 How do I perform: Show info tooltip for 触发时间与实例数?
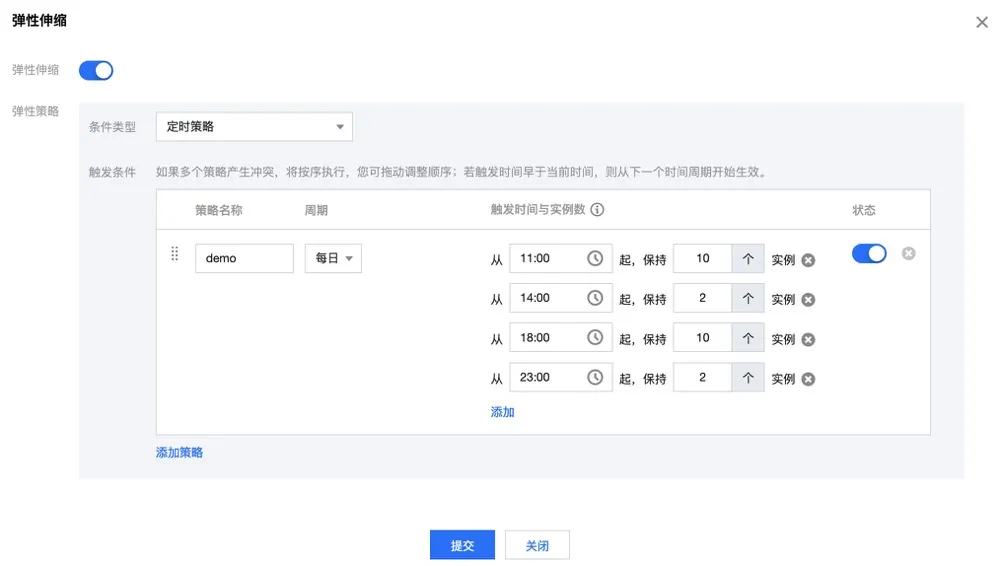tap(597, 210)
